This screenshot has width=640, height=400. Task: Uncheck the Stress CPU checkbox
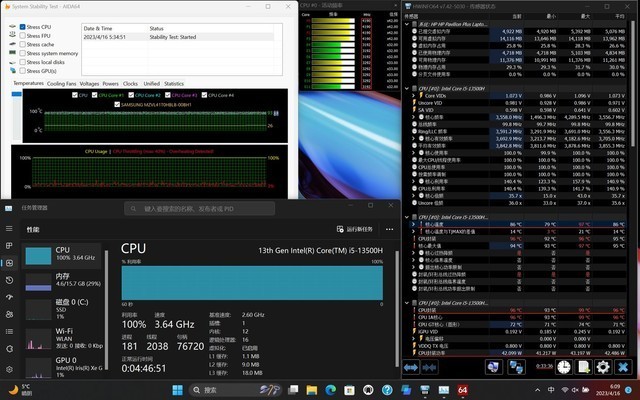24,27
